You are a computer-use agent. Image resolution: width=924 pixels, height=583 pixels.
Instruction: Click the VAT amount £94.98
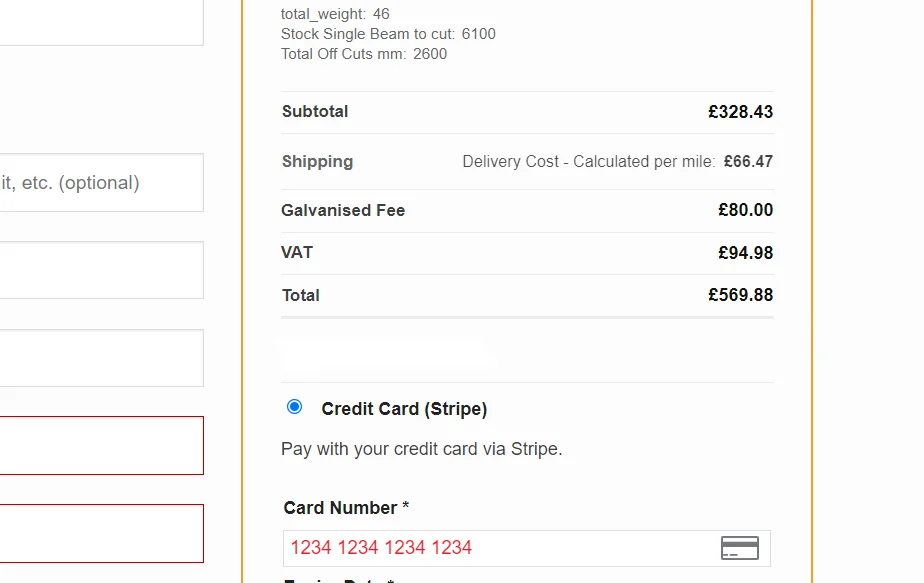pyautogui.click(x=745, y=253)
